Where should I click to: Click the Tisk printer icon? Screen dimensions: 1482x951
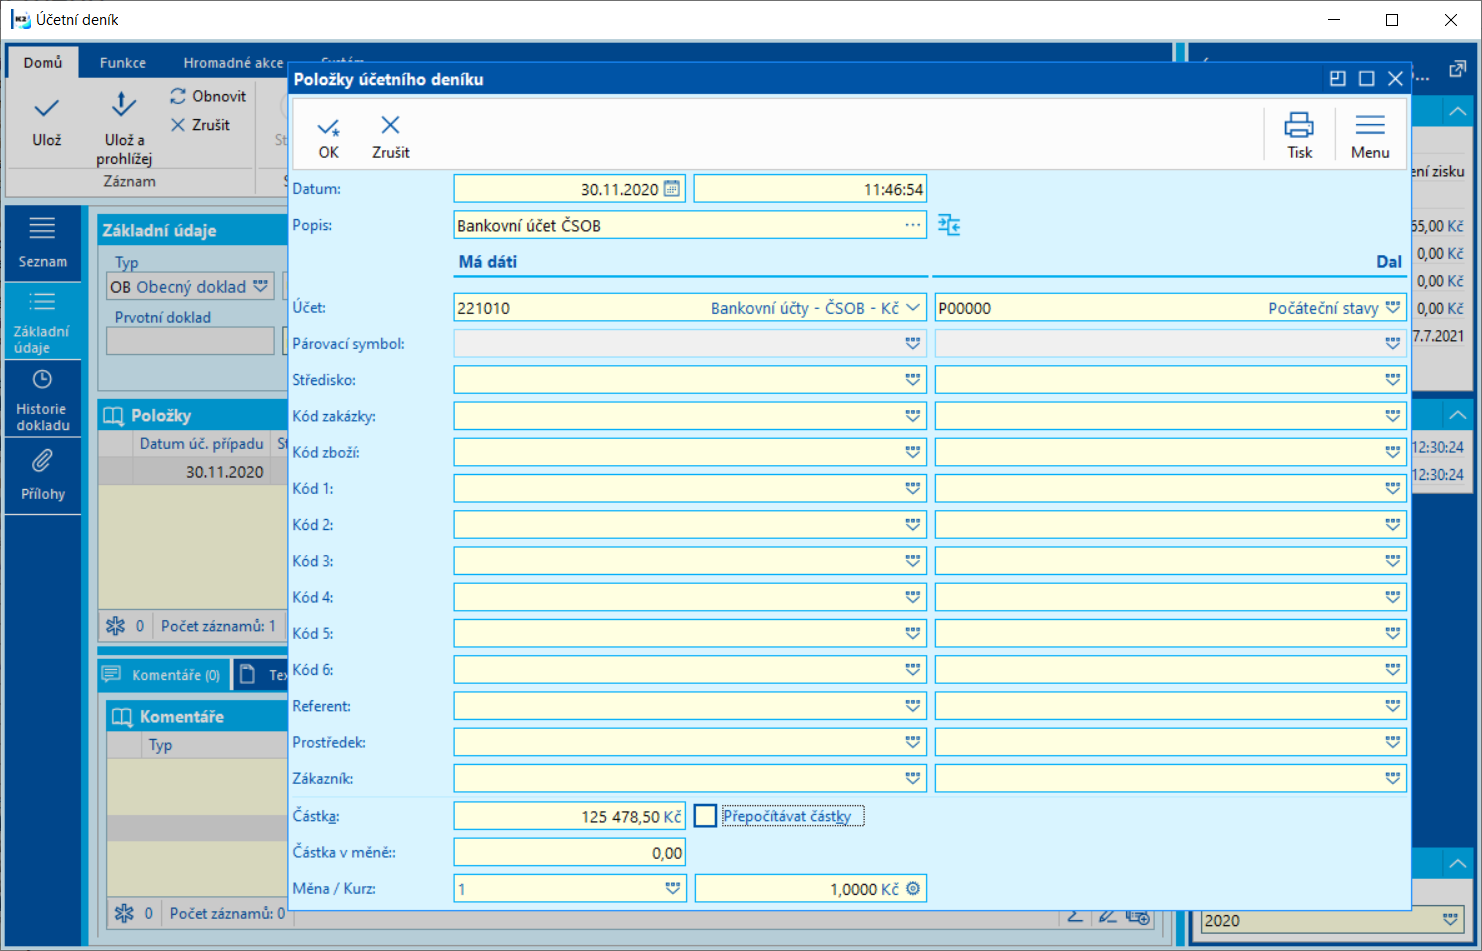[1299, 125]
